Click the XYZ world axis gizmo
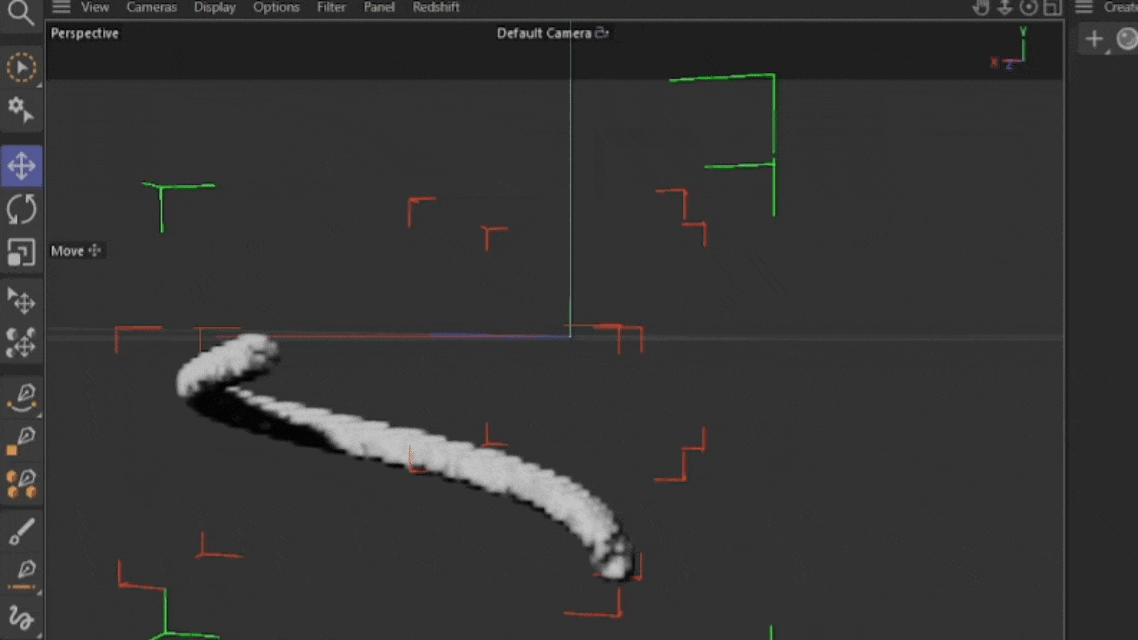 [1010, 49]
